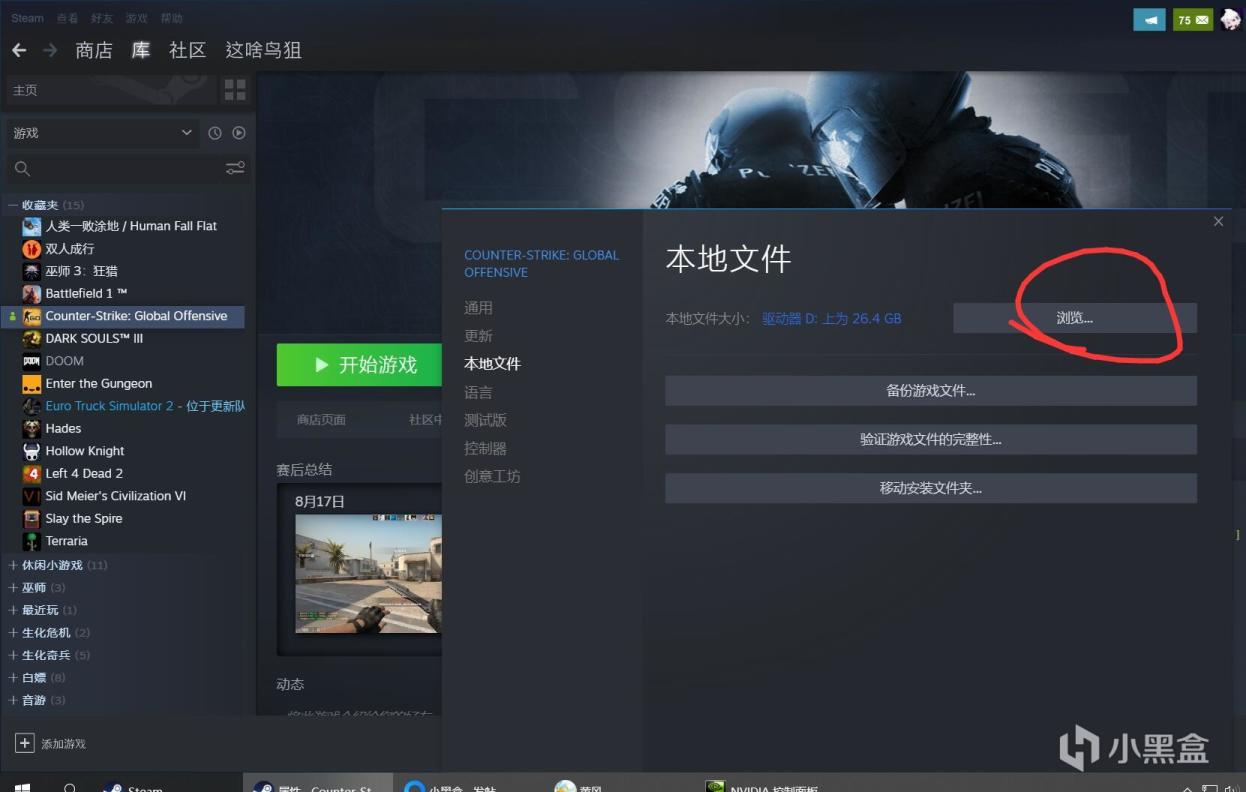This screenshot has width=1246, height=792.
Task: Select 控制器 in properties sidebar
Action: [485, 448]
